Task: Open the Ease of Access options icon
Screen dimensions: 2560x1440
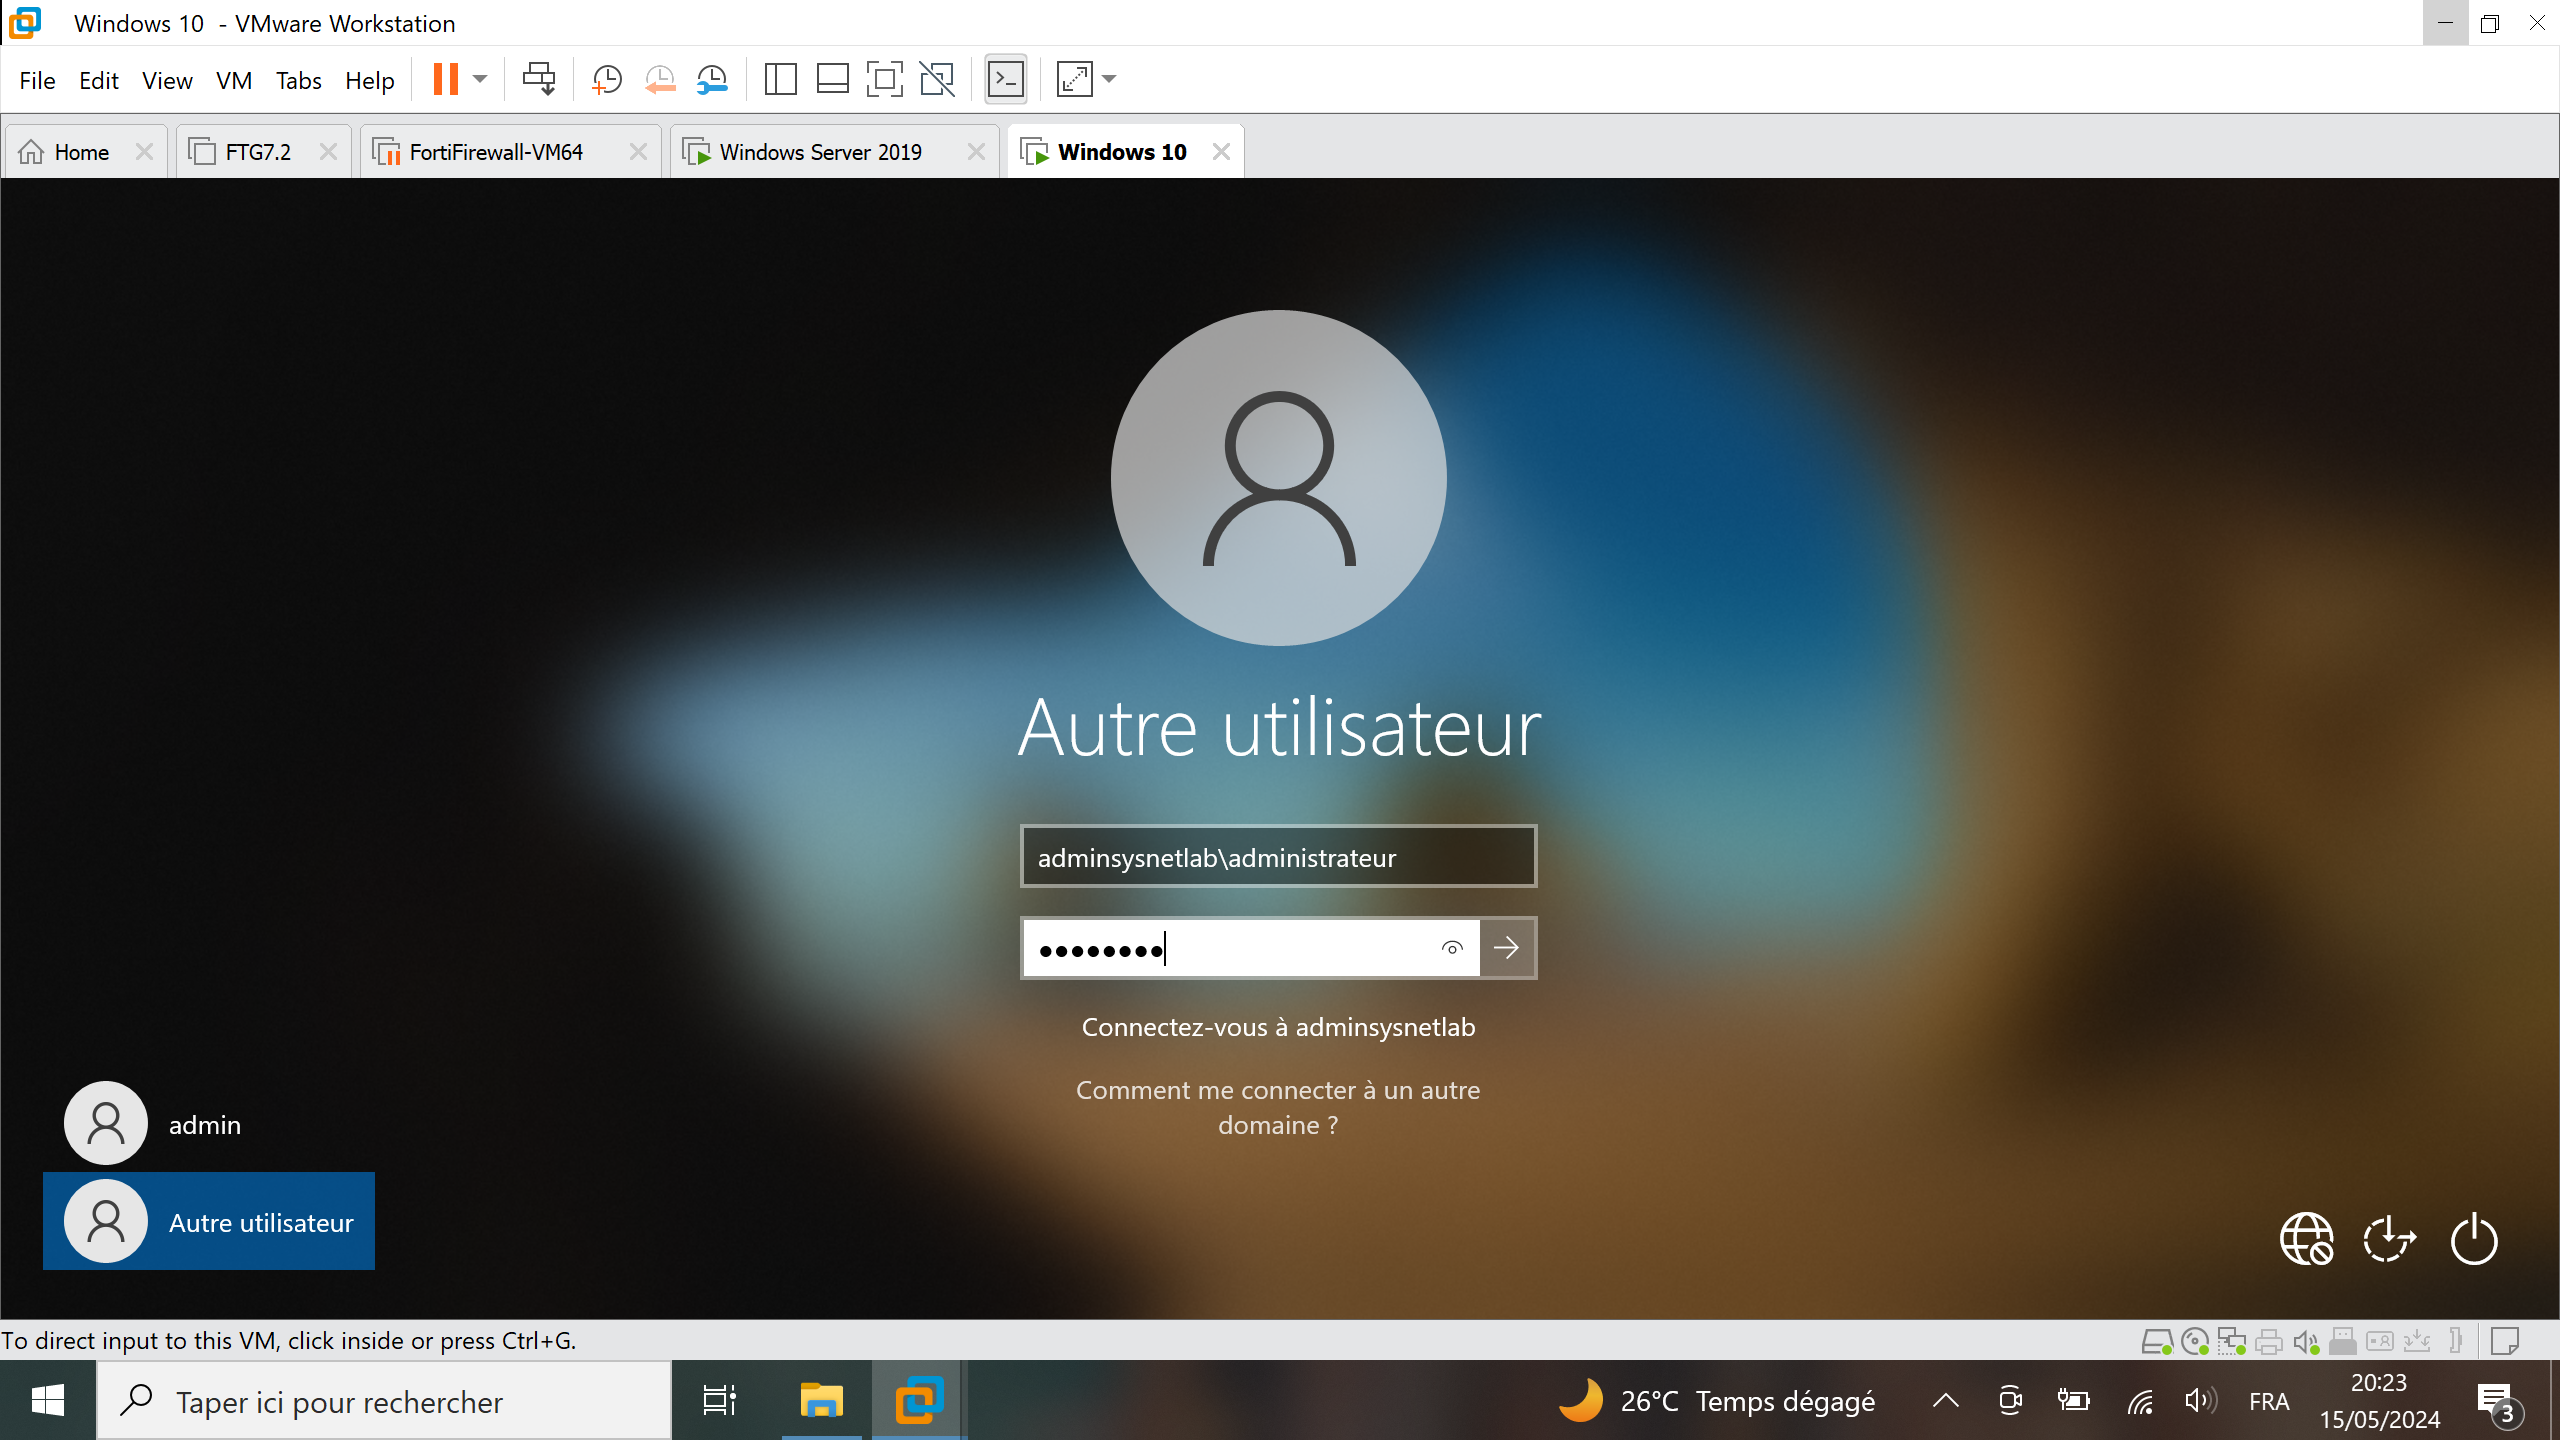Action: point(2389,1239)
